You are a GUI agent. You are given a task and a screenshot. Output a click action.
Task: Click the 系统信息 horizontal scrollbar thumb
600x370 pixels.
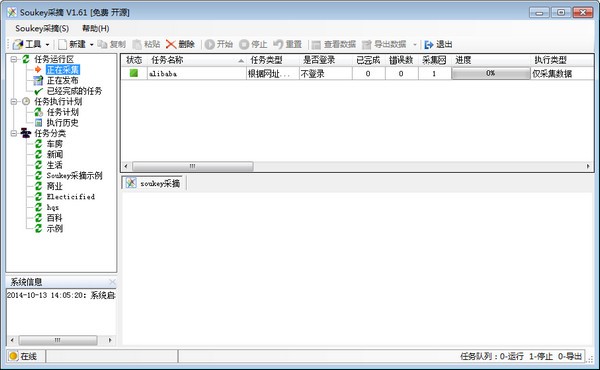click(58, 340)
